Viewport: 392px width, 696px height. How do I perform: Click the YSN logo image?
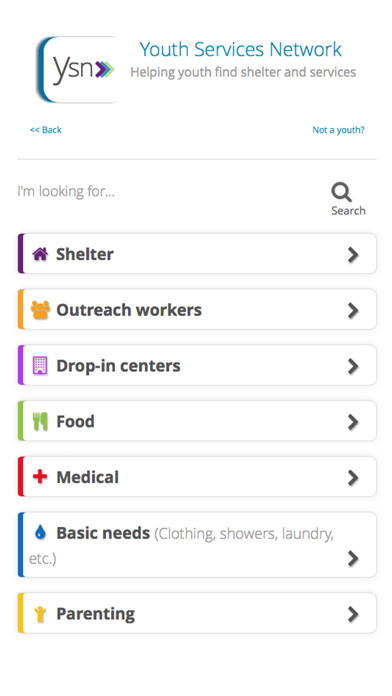[x=79, y=69]
